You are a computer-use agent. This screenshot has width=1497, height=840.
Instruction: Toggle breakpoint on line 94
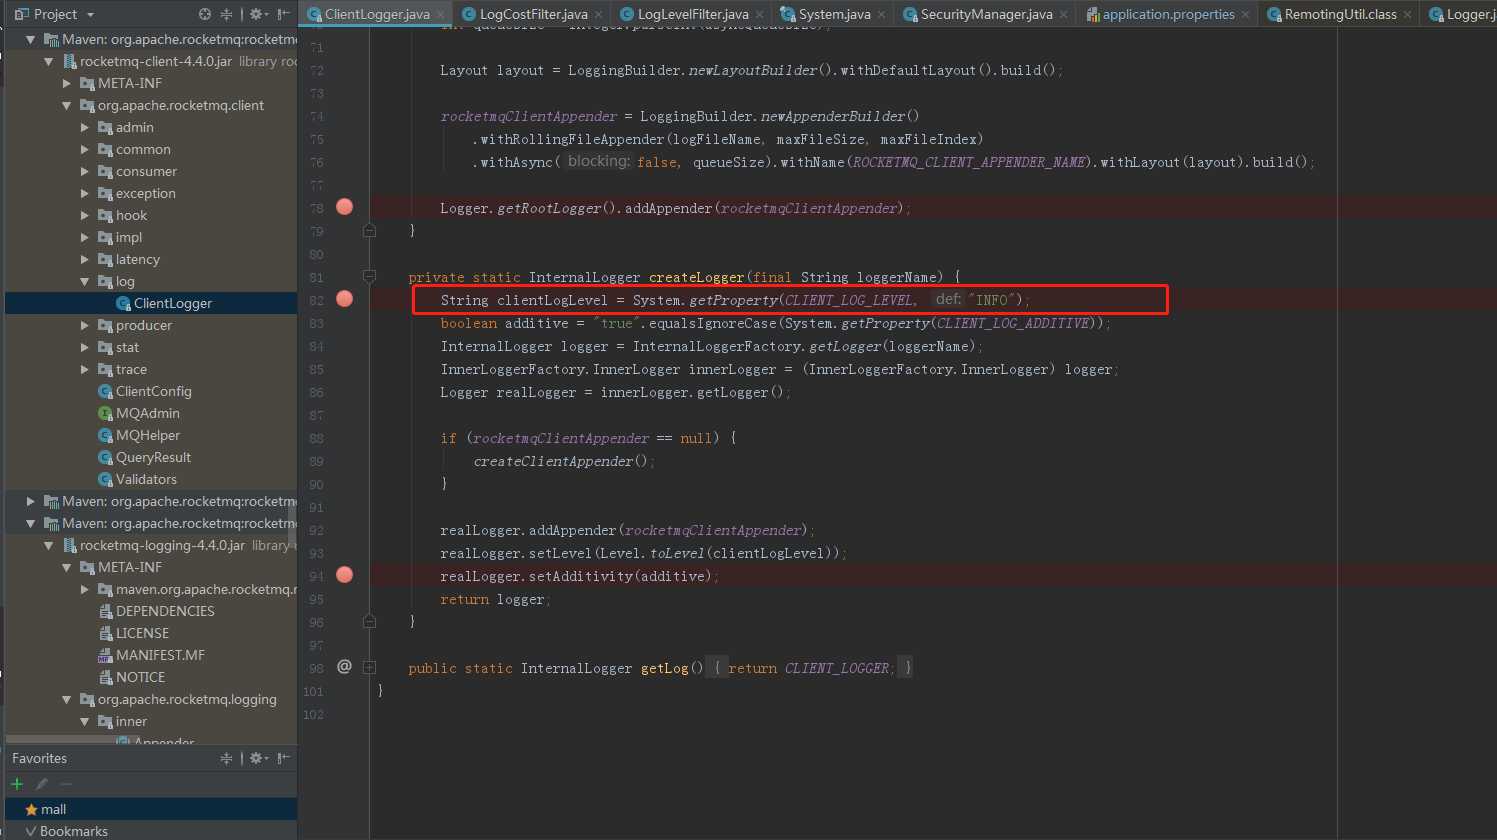point(345,575)
